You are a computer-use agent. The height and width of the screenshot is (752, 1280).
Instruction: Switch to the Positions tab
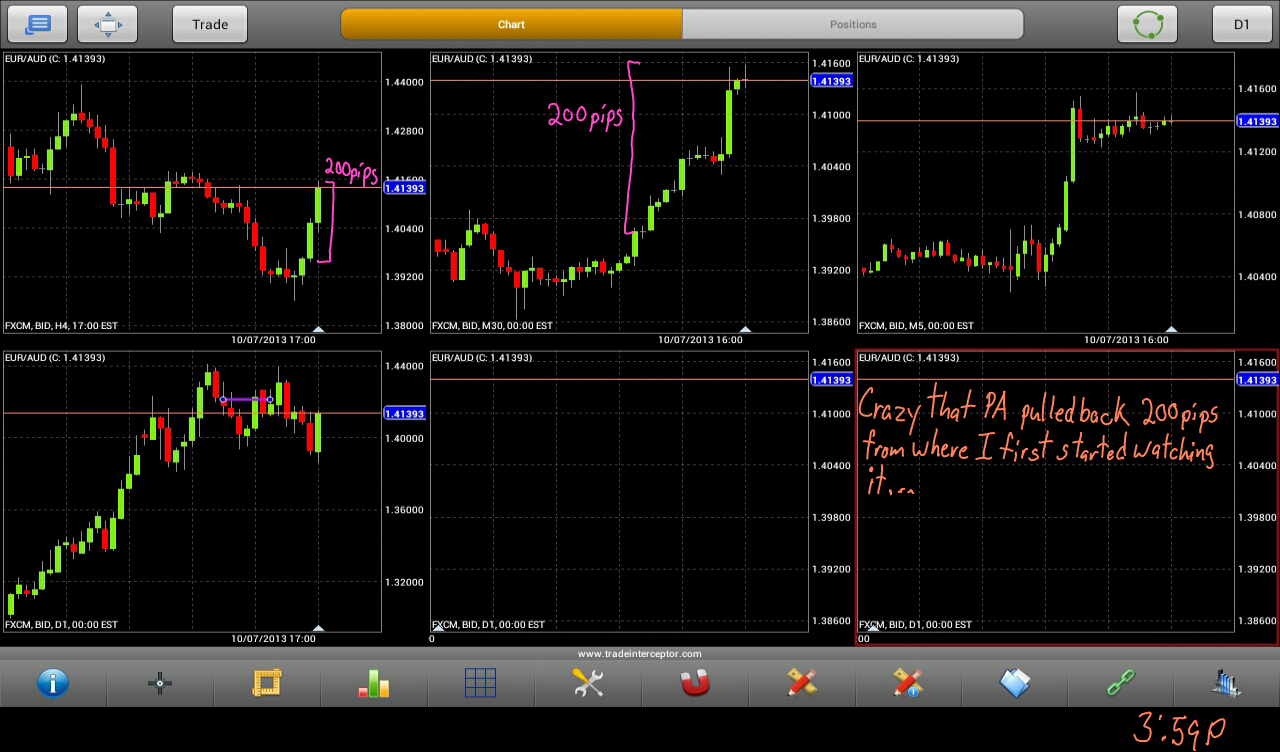coord(853,24)
